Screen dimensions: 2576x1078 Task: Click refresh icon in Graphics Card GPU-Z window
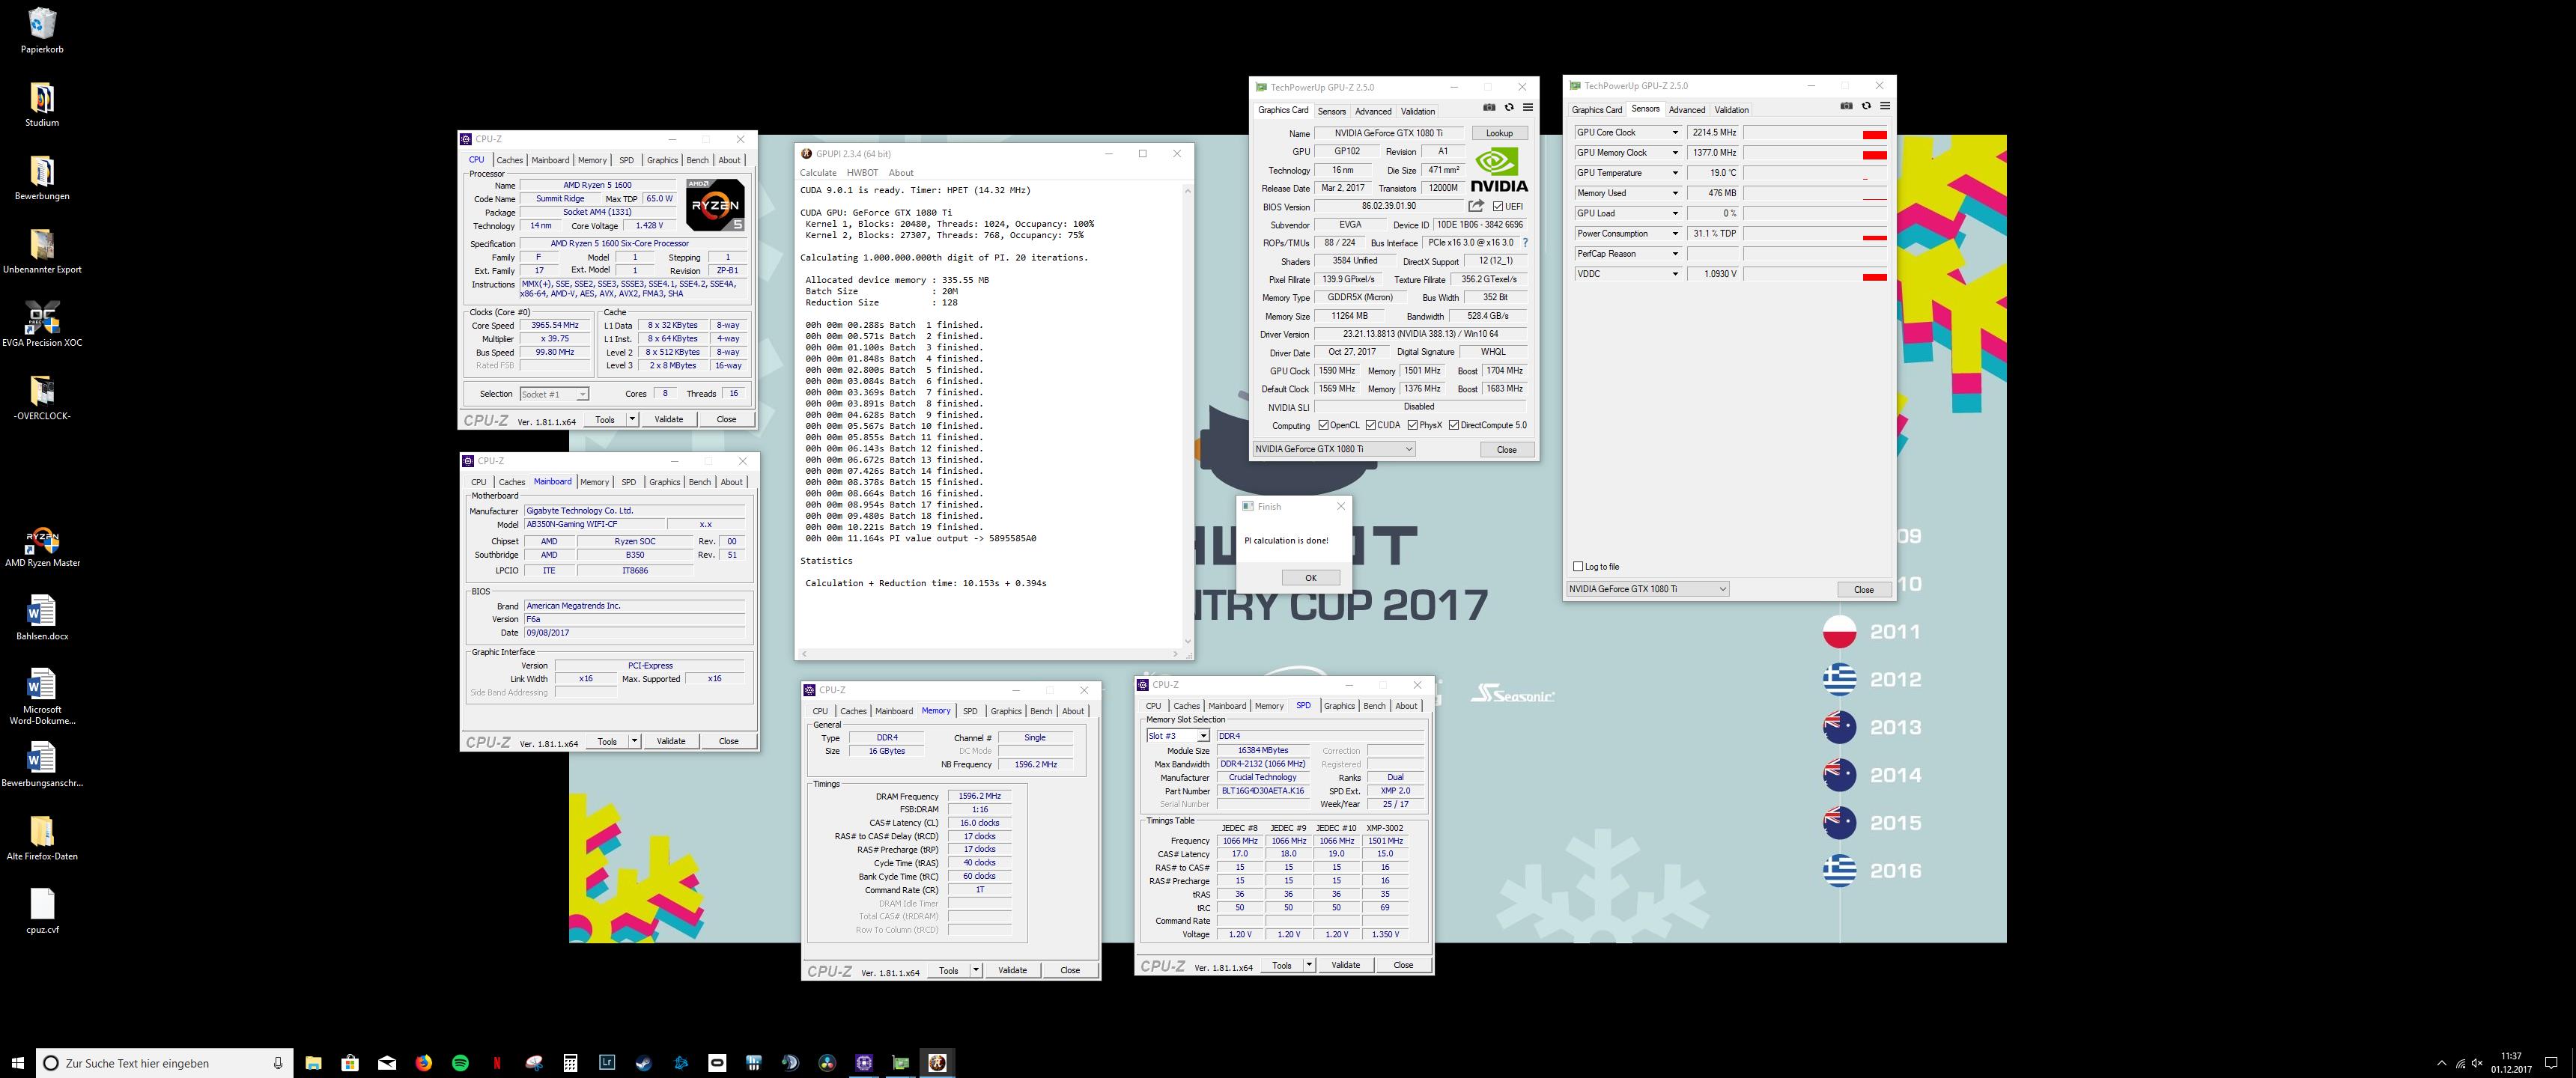pyautogui.click(x=1509, y=107)
